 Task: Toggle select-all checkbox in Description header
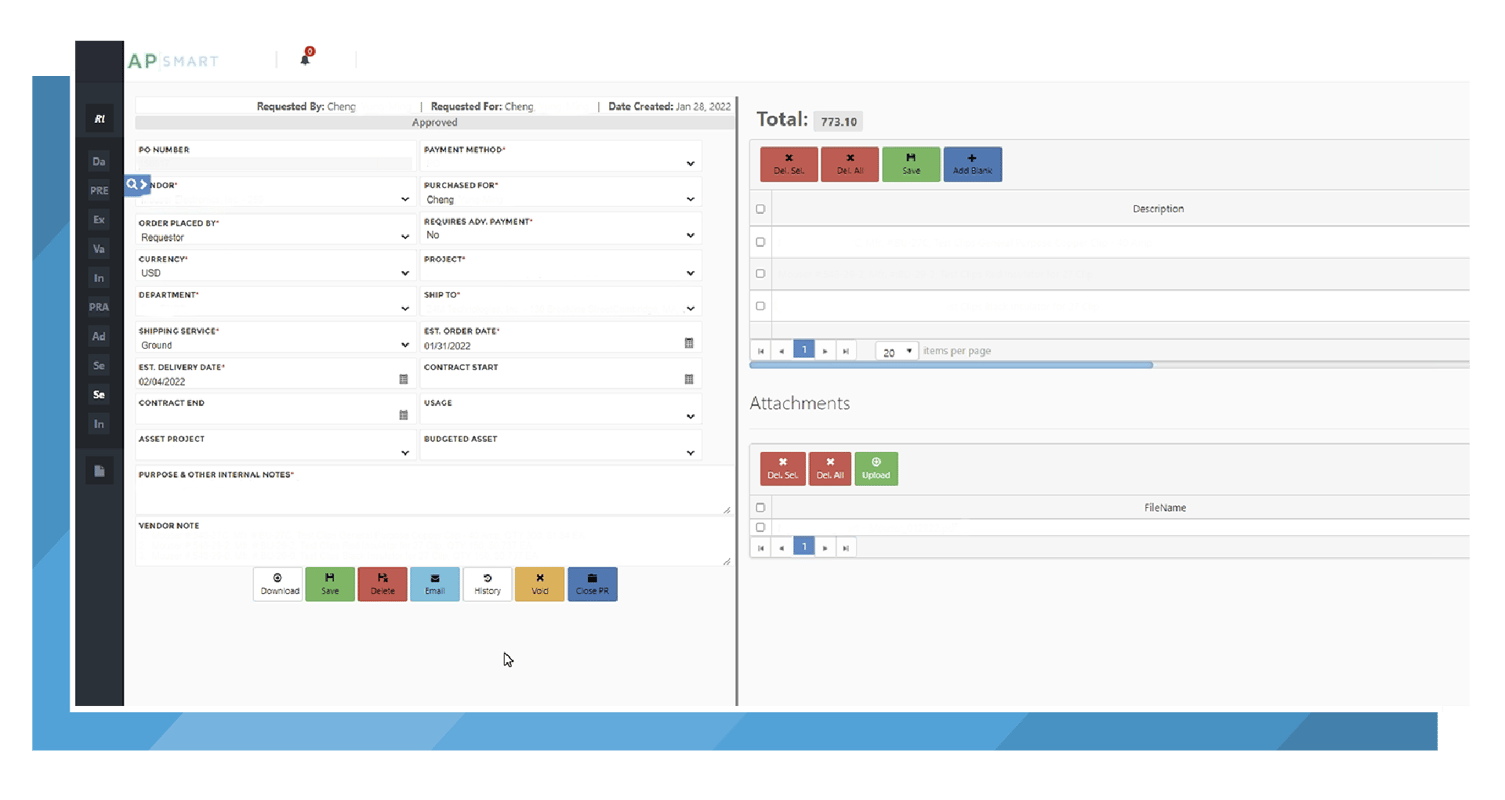tap(760, 209)
